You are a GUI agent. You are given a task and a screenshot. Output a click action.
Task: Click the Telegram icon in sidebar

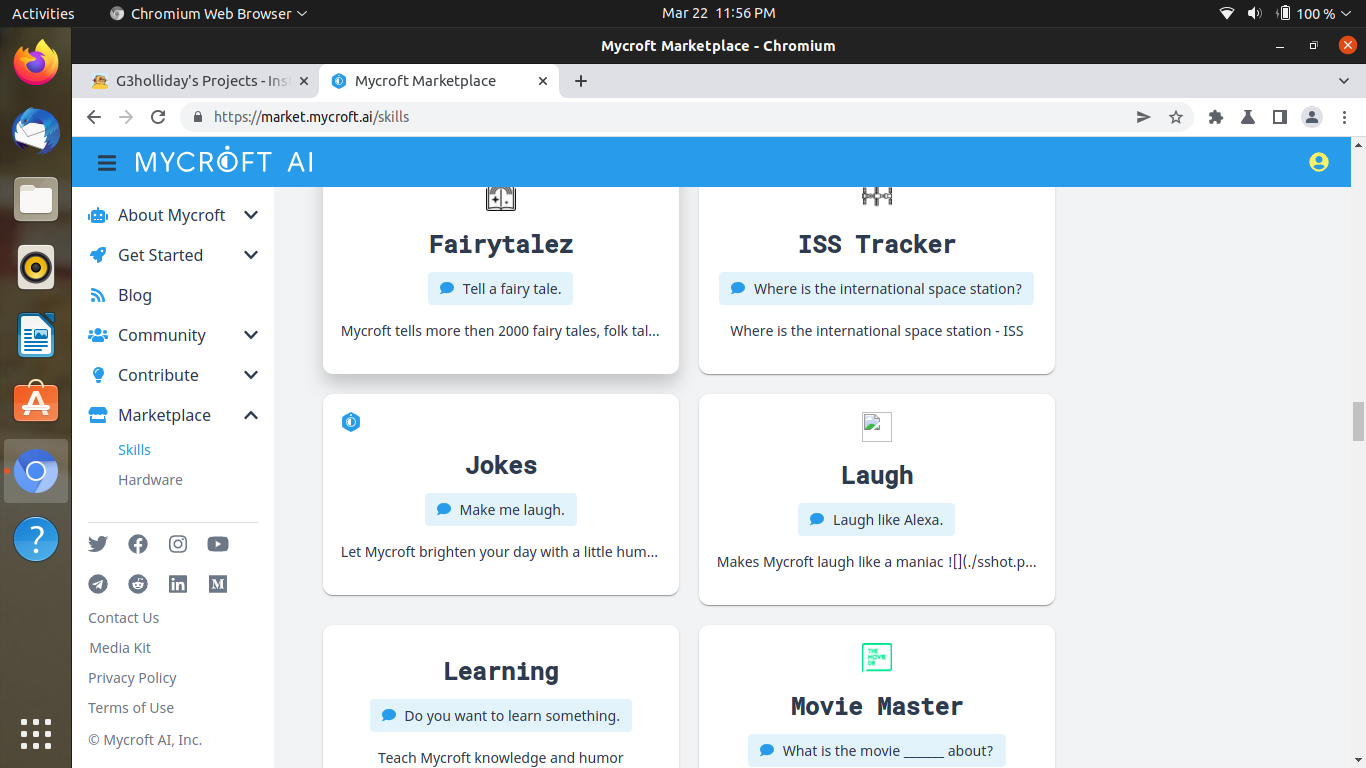(97, 584)
